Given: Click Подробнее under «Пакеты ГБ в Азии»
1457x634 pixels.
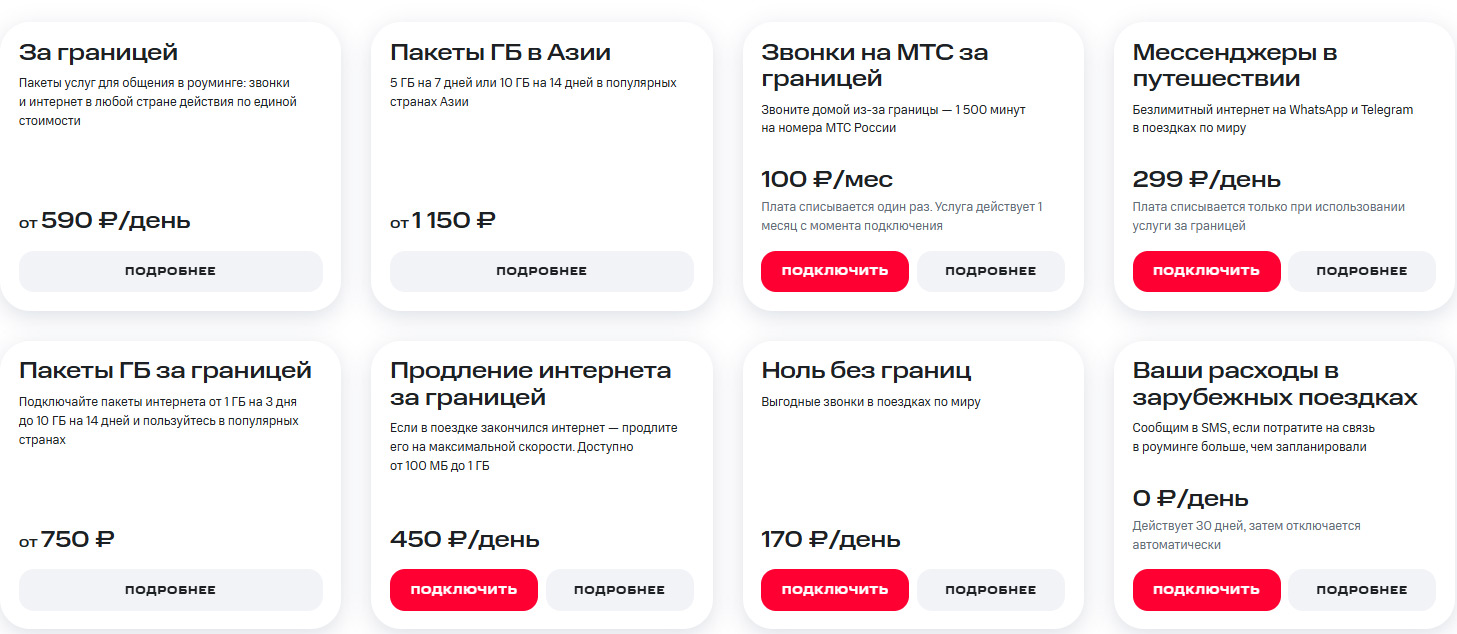Looking at the screenshot, I should point(541,271).
